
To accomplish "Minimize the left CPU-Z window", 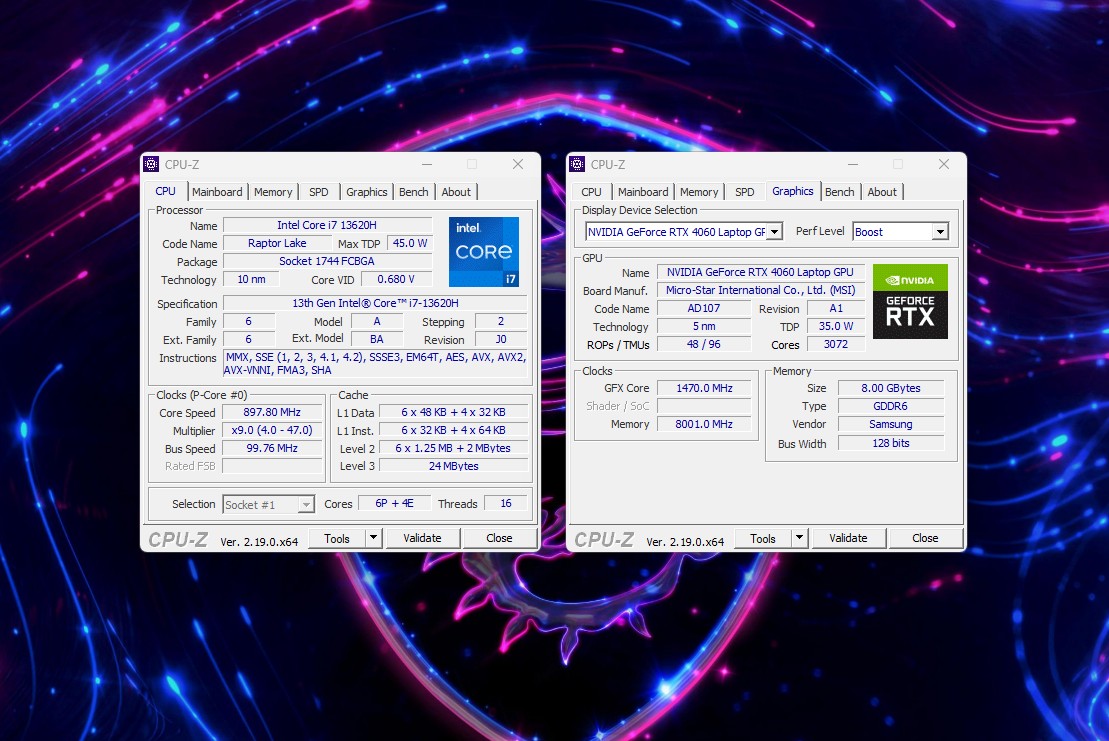I will 427,164.
